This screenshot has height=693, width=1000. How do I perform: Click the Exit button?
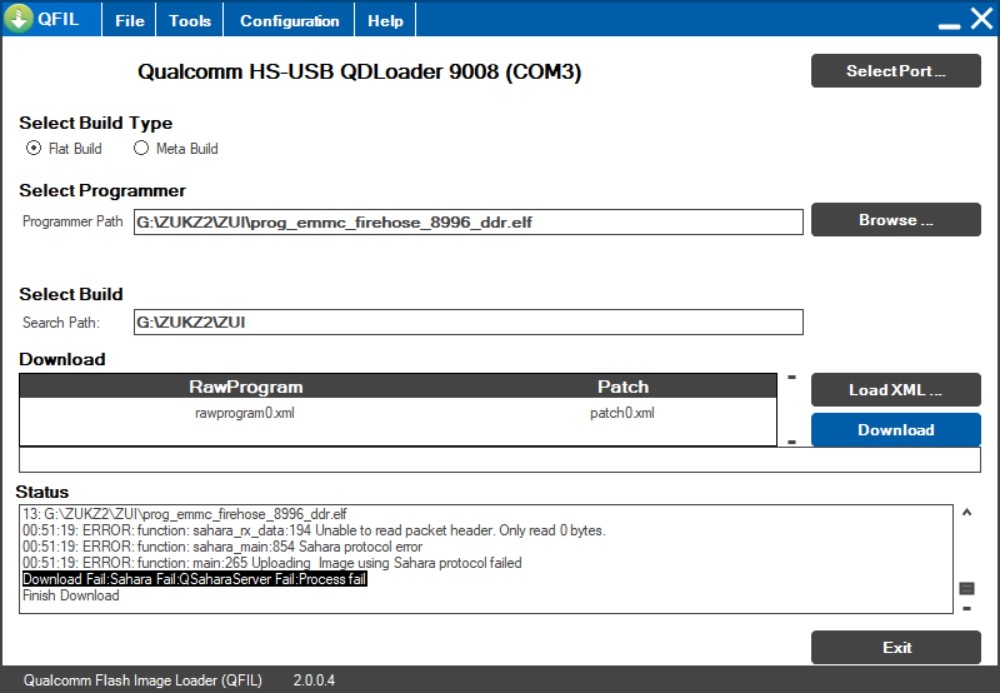[895, 647]
